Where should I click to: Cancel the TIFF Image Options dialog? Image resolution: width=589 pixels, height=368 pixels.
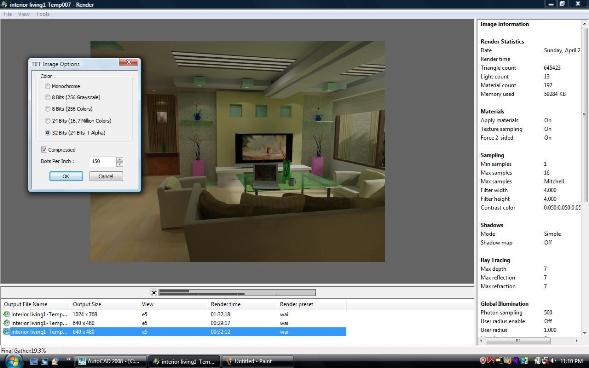tap(106, 176)
